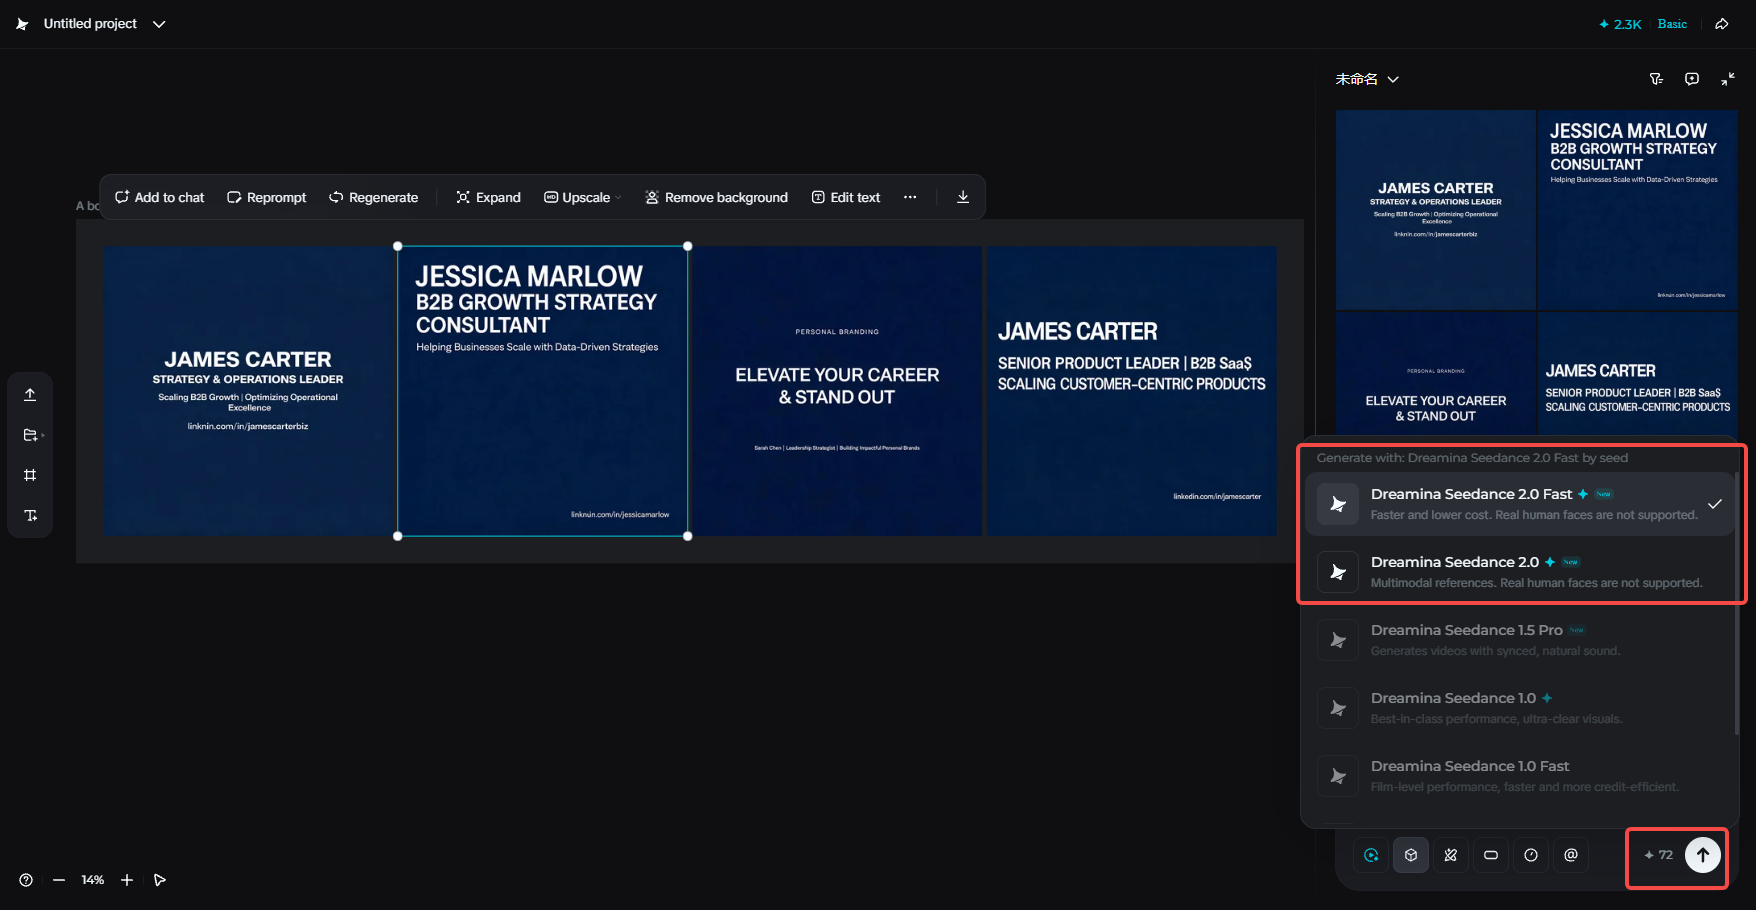Image resolution: width=1756 pixels, height=910 pixels.
Task: Click the share arrow icon
Action: (1722, 24)
